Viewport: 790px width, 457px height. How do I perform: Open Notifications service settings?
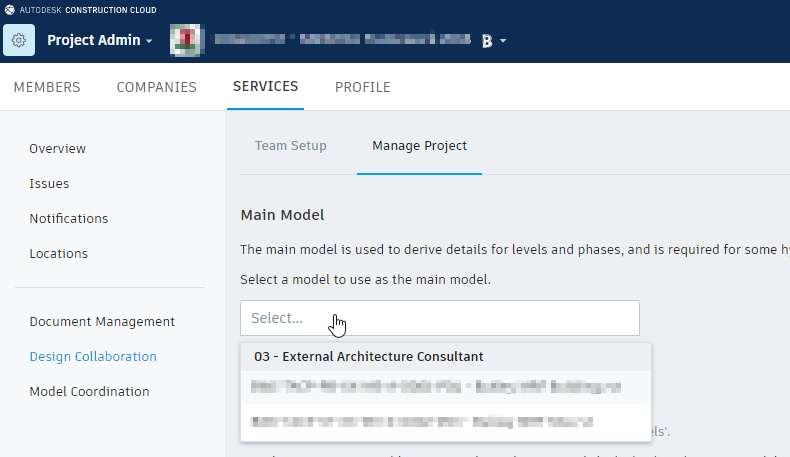pos(69,219)
